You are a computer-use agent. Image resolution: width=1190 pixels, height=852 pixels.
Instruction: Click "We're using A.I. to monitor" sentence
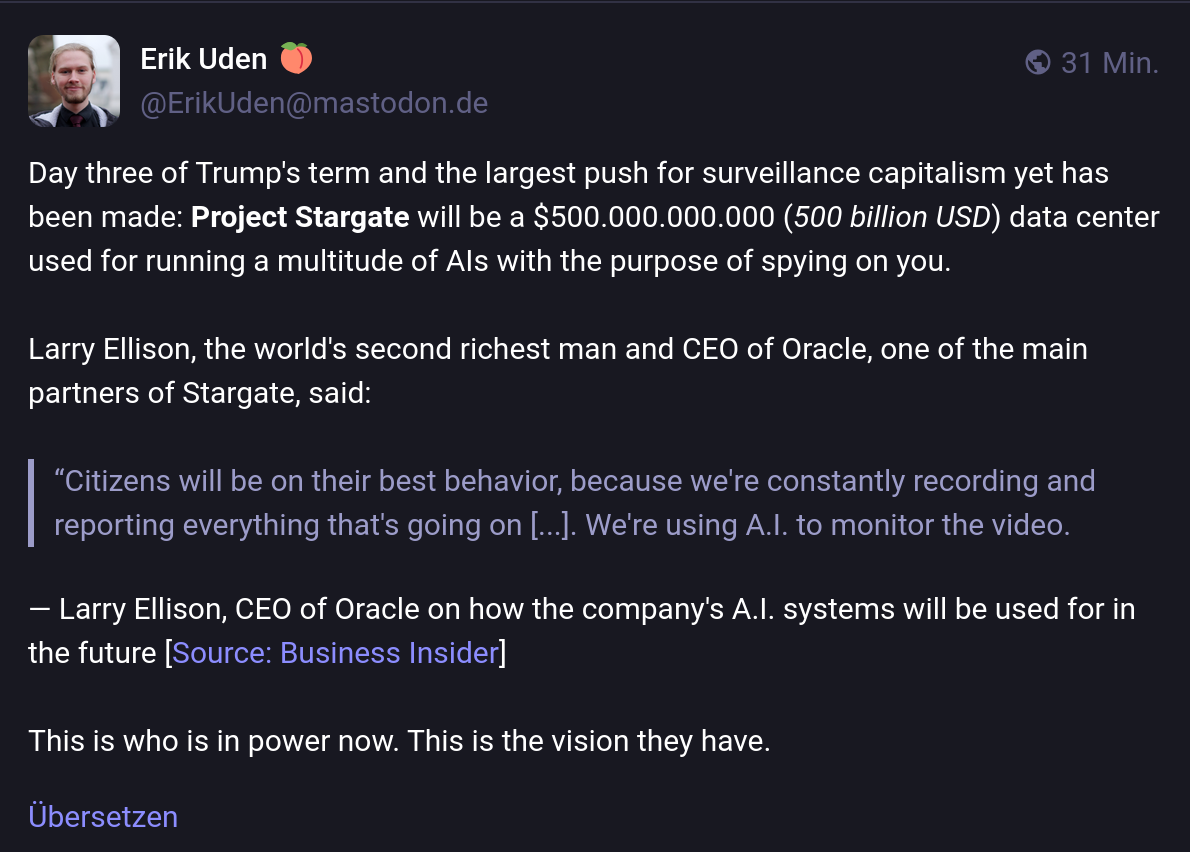(x=827, y=526)
